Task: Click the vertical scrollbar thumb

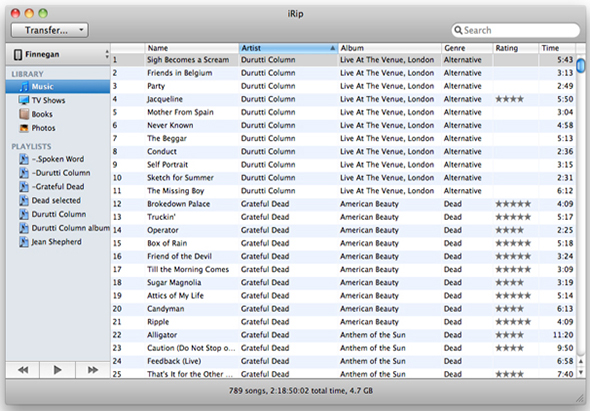Action: pos(581,65)
